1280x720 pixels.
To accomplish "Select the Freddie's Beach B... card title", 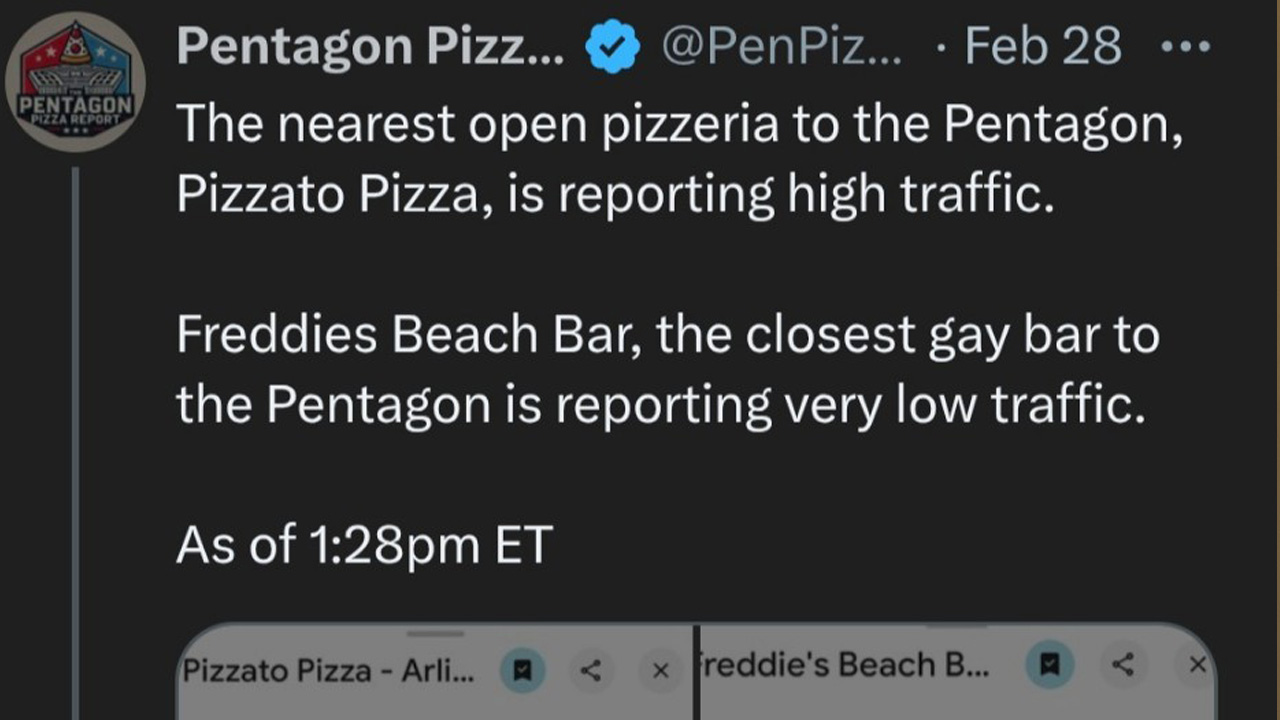I will 846,666.
